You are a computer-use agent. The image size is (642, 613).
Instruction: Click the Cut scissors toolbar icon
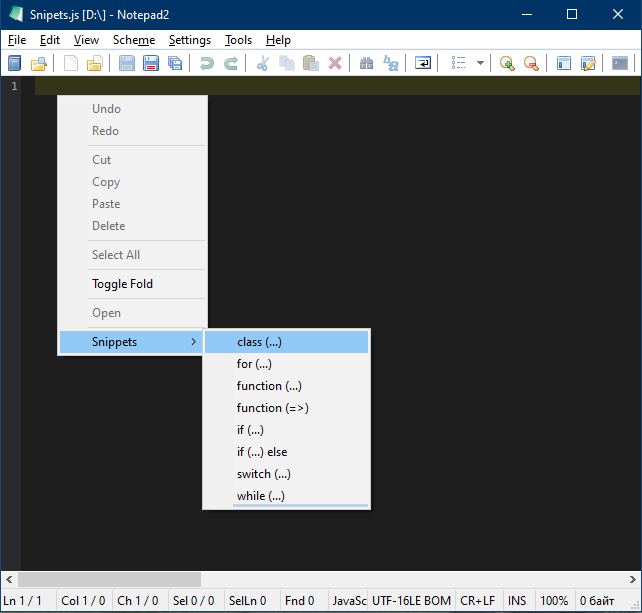click(x=262, y=63)
